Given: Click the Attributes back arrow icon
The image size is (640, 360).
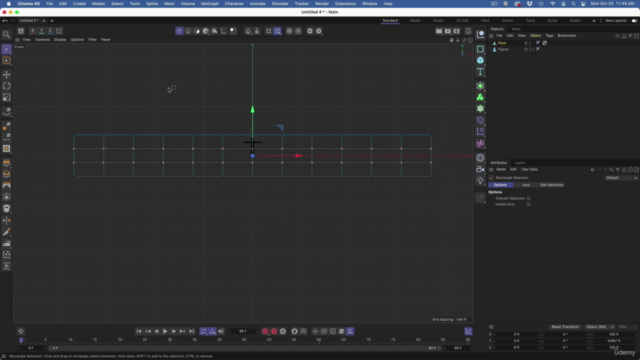Looking at the screenshot, I should click(x=593, y=170).
